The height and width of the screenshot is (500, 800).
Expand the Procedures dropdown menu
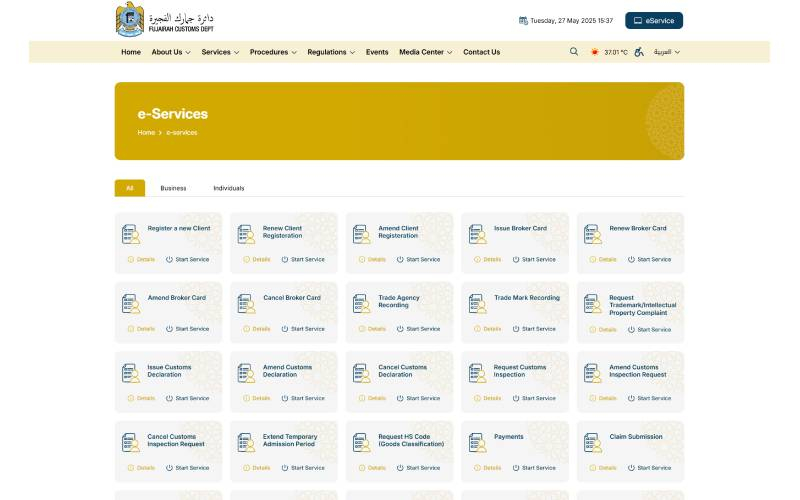coord(273,52)
